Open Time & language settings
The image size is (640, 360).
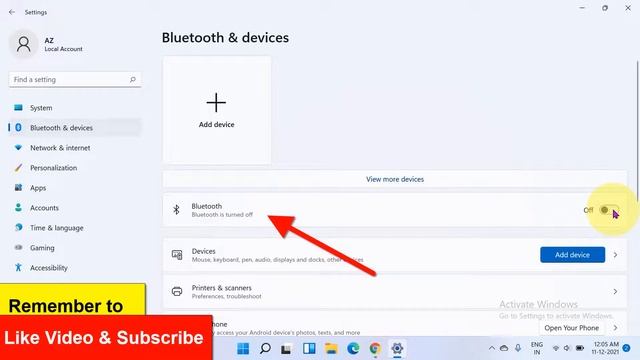75,228
